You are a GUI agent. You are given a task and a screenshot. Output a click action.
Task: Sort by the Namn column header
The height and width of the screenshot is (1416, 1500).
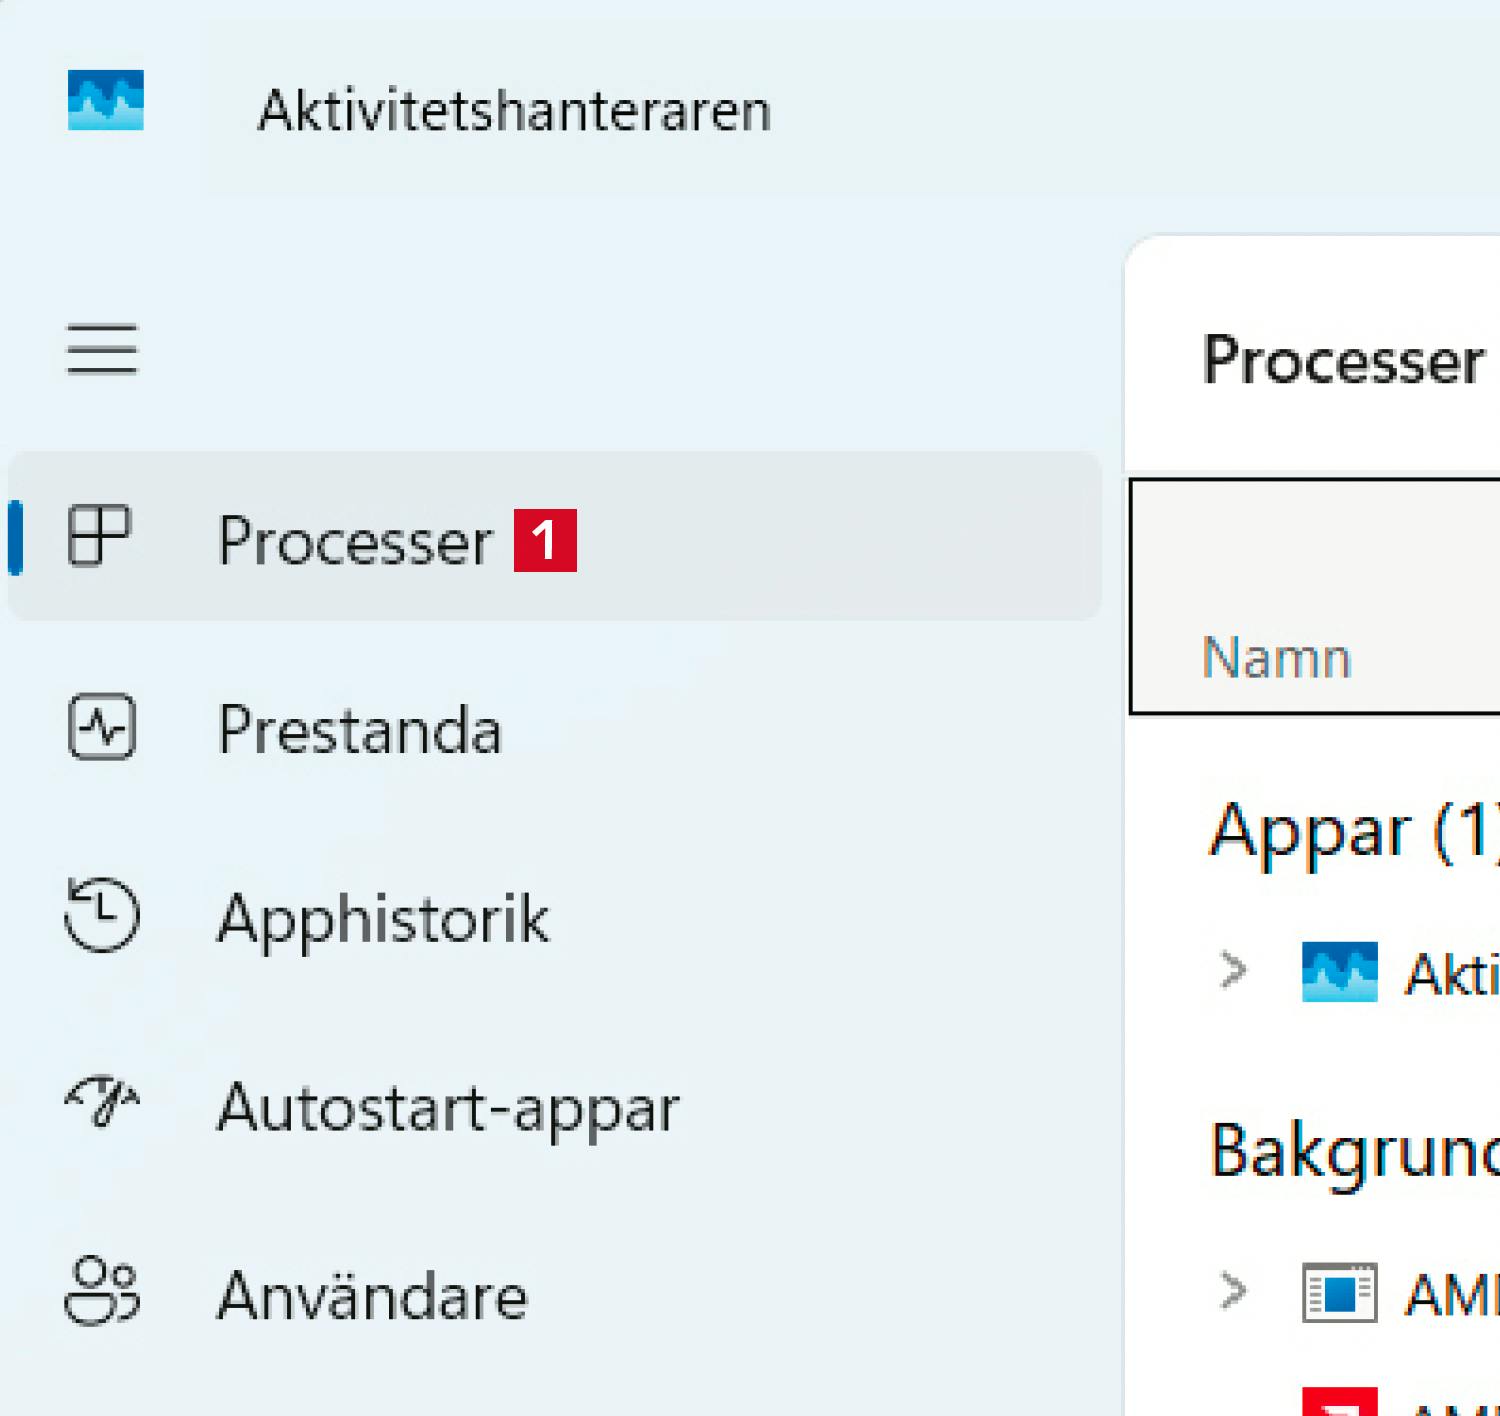coord(1276,658)
